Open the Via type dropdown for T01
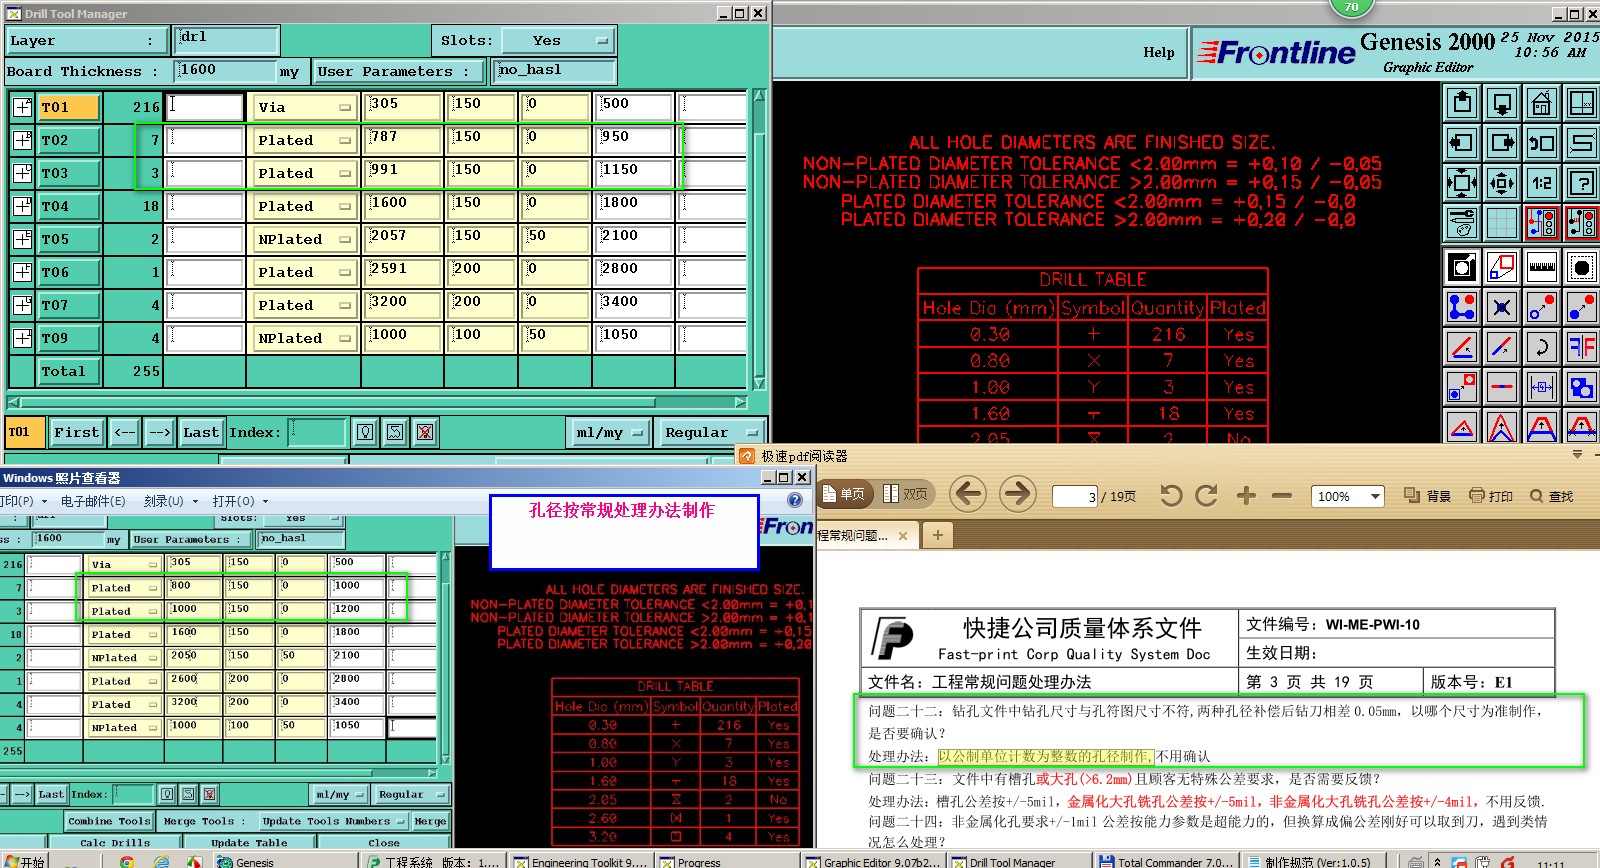1600x868 pixels. tap(304, 107)
